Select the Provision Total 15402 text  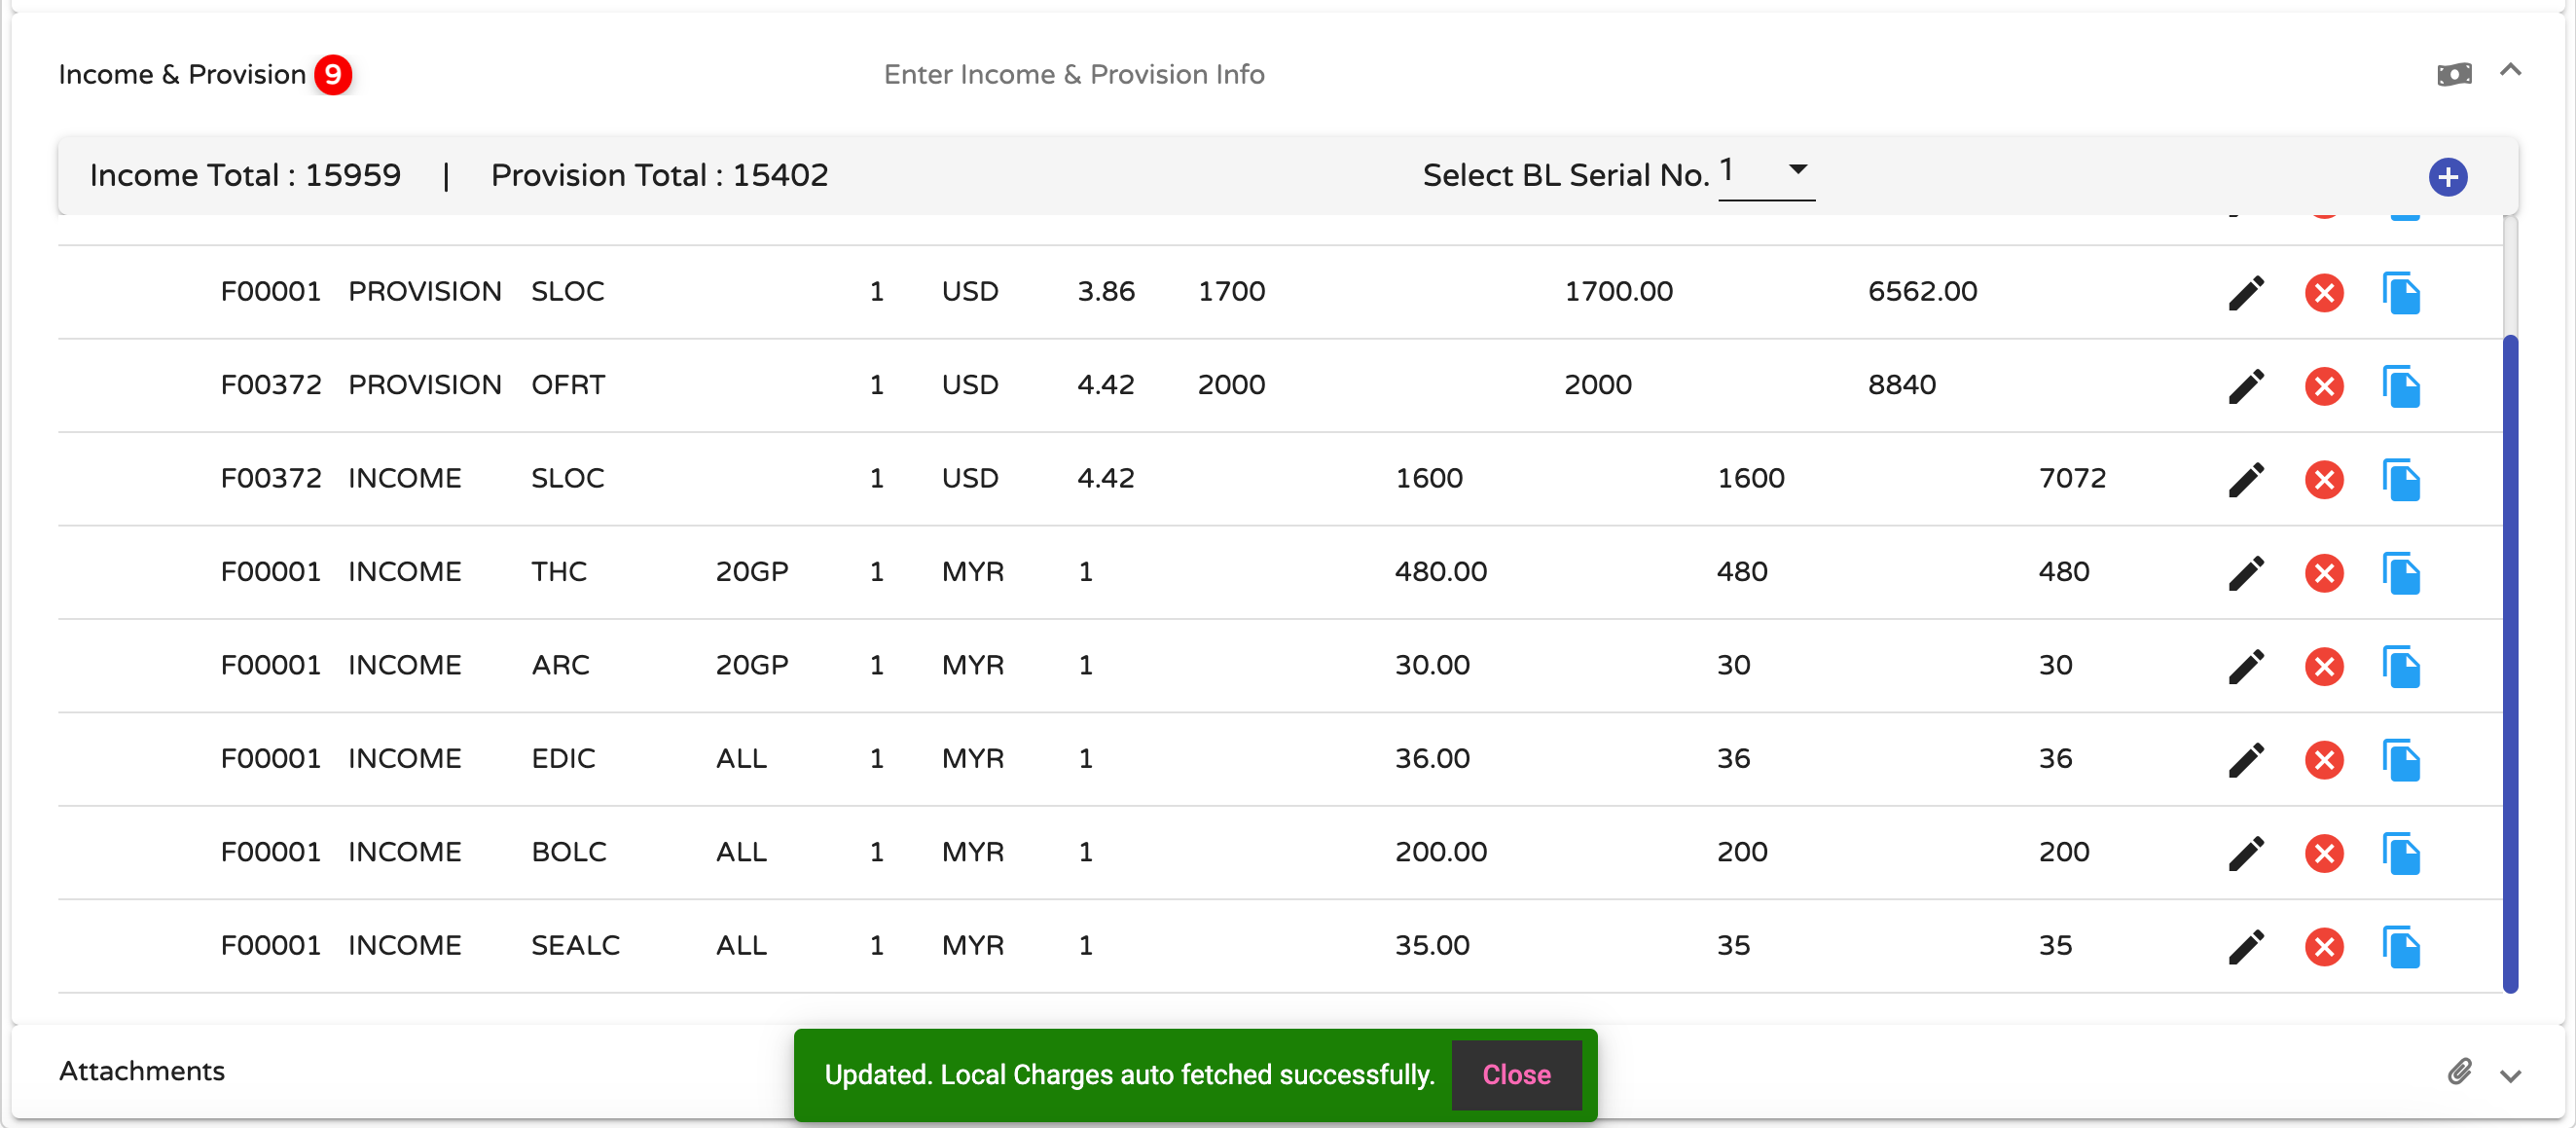[659, 175]
